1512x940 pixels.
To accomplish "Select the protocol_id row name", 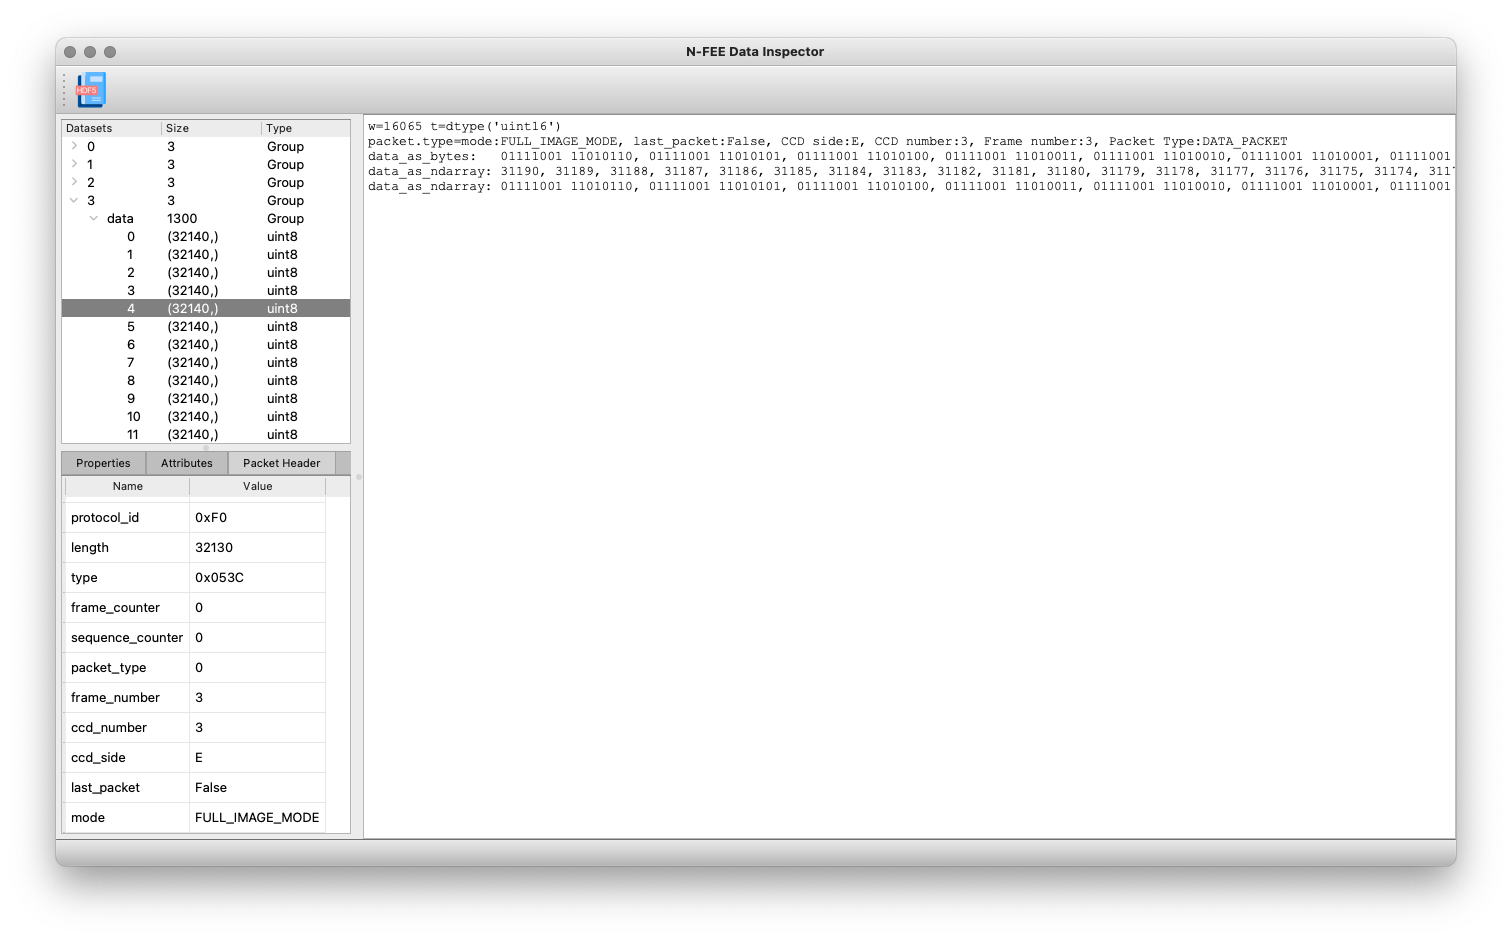I will click(105, 517).
